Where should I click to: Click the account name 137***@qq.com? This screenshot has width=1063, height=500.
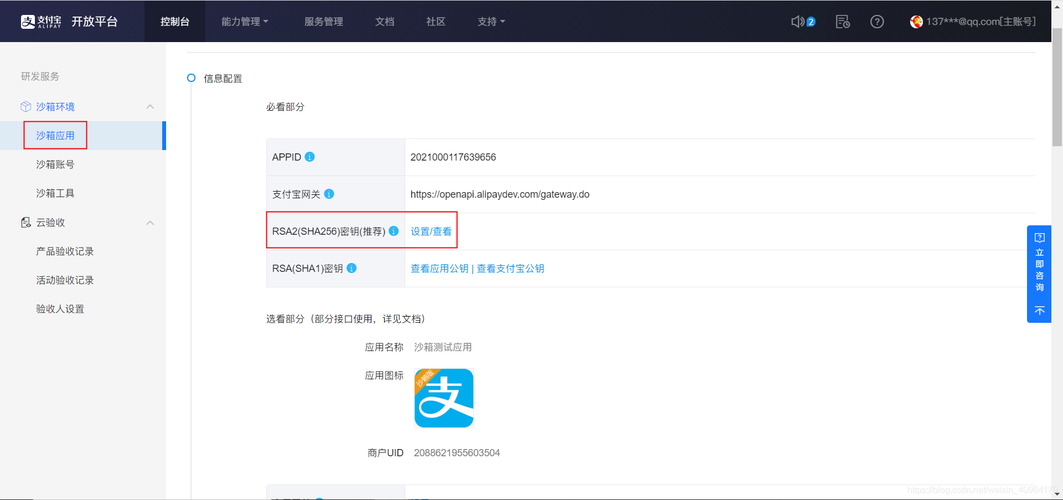[980, 22]
